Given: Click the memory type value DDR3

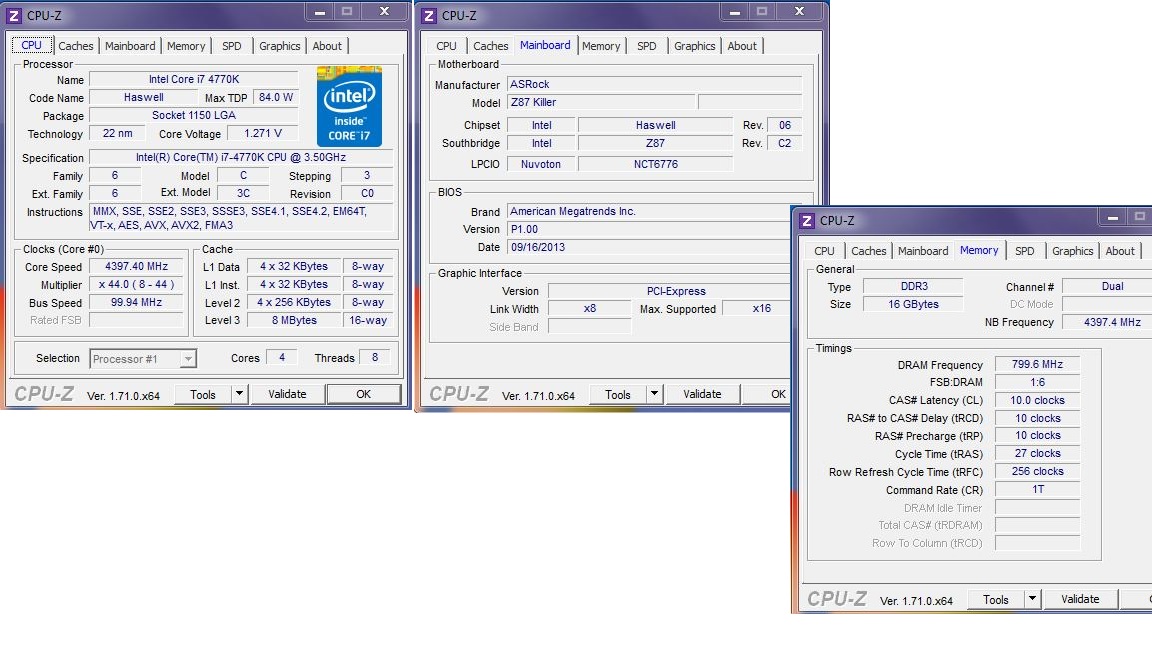Looking at the screenshot, I should click(914, 286).
